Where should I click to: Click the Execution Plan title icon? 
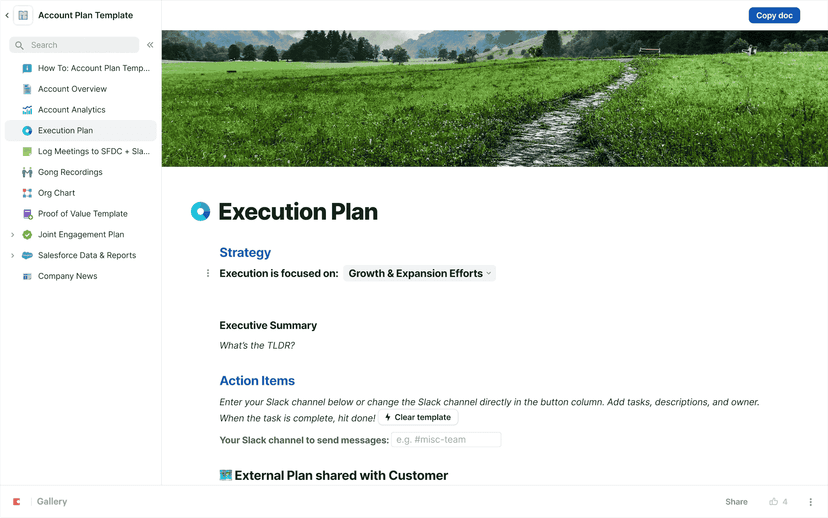(201, 211)
